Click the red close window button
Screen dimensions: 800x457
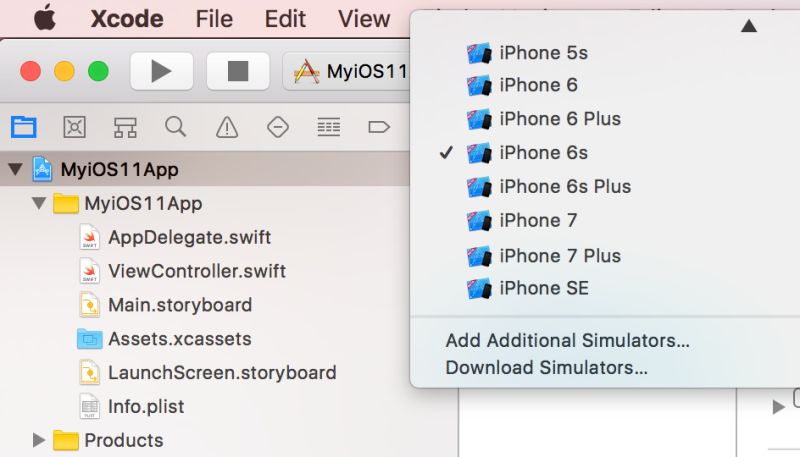tap(31, 71)
